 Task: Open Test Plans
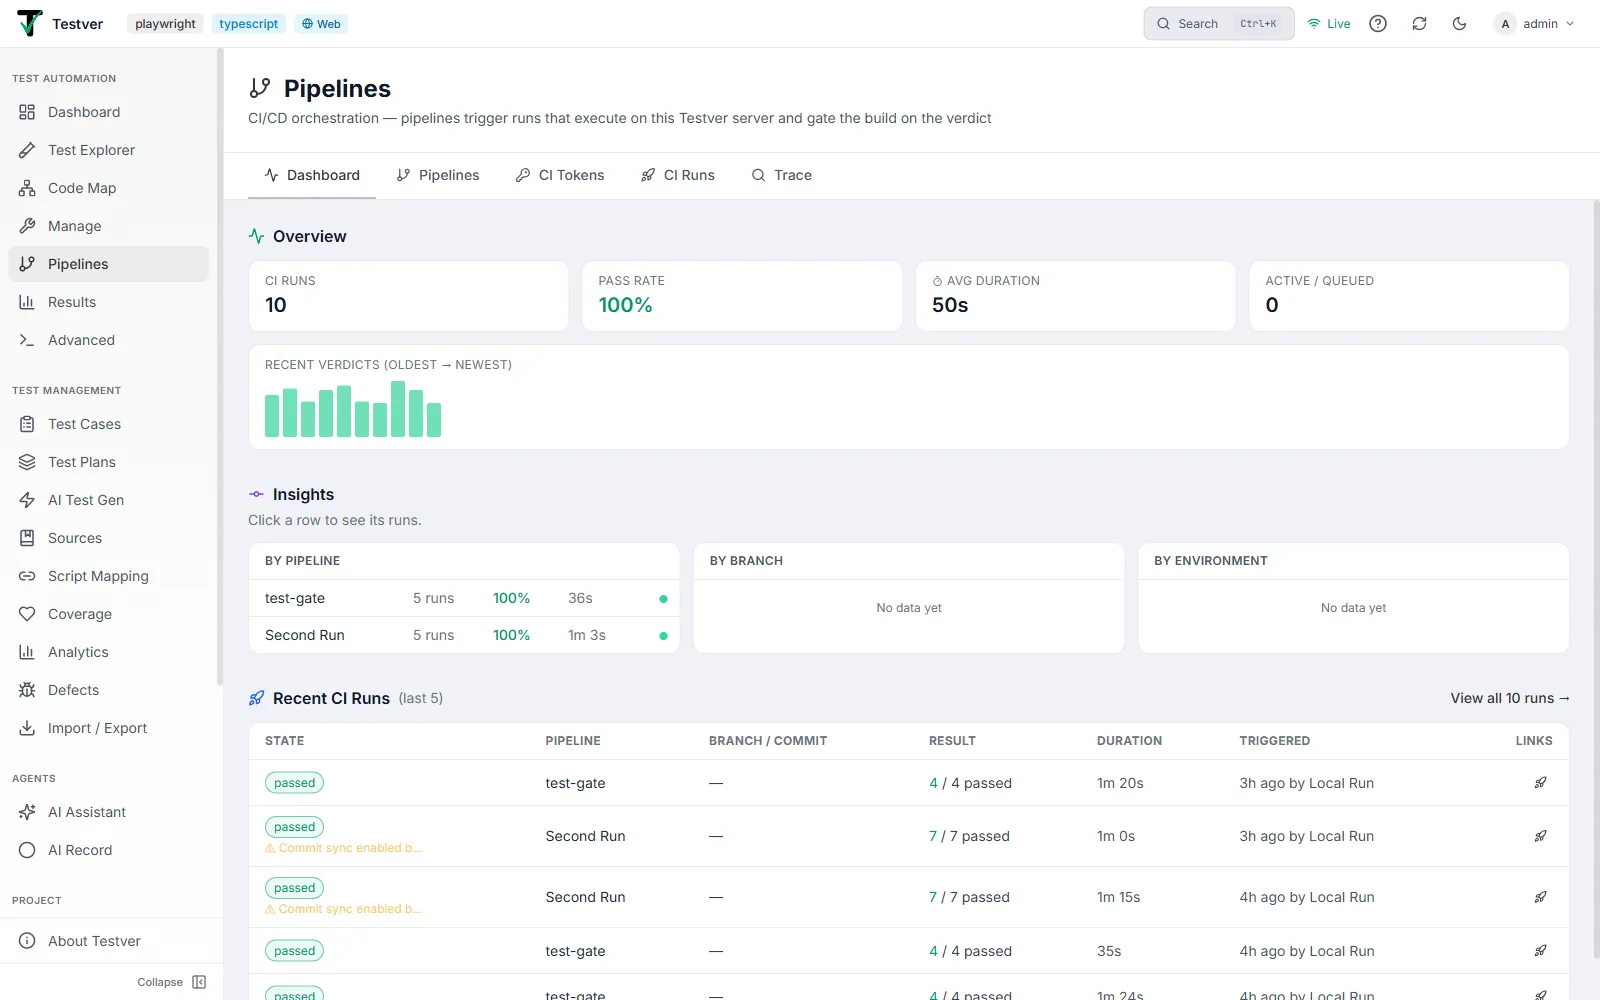pyautogui.click(x=108, y=462)
